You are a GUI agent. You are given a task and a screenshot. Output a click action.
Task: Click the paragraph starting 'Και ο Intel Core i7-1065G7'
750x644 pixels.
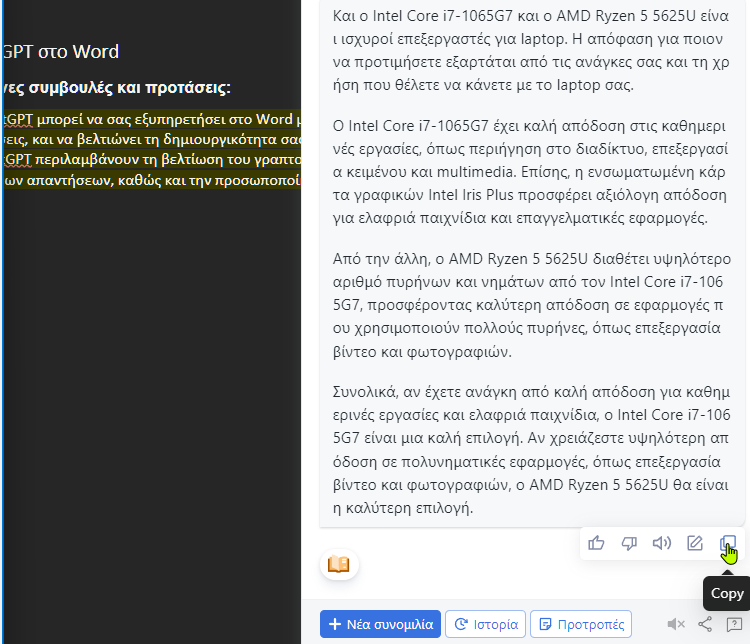pyautogui.click(x=531, y=50)
